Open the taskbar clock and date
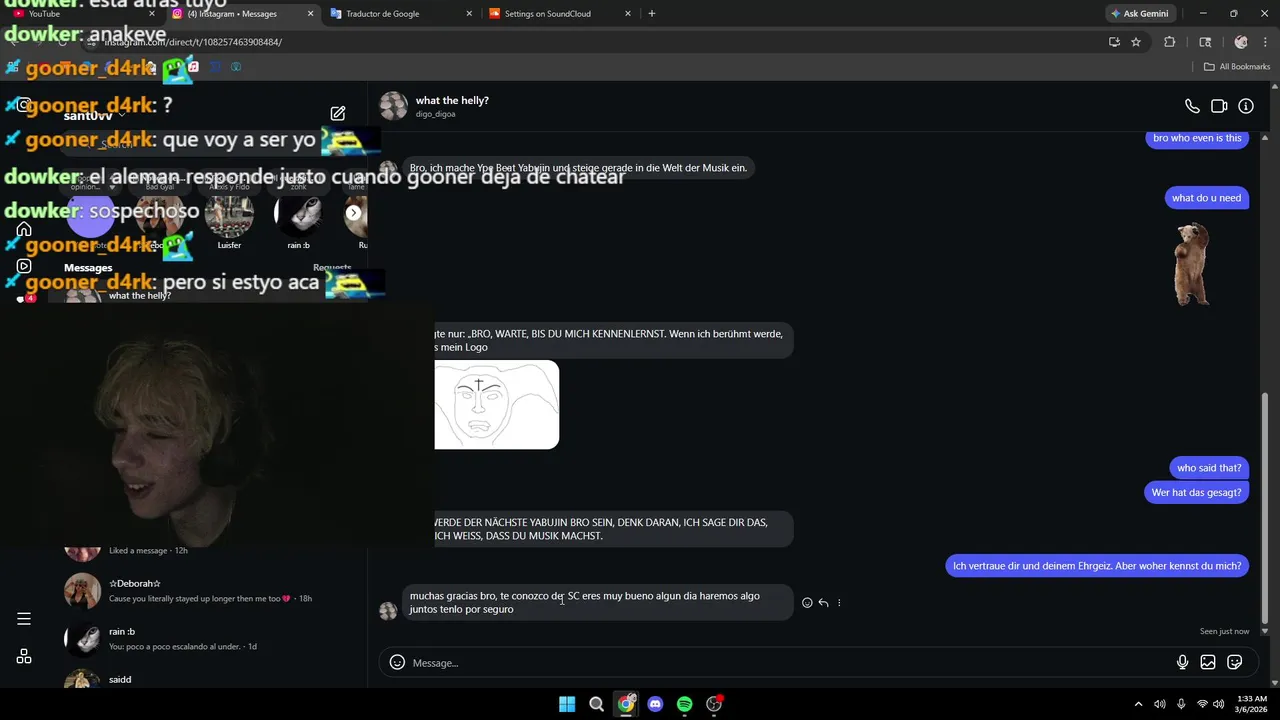The width and height of the screenshot is (1280, 720). [x=1252, y=704]
